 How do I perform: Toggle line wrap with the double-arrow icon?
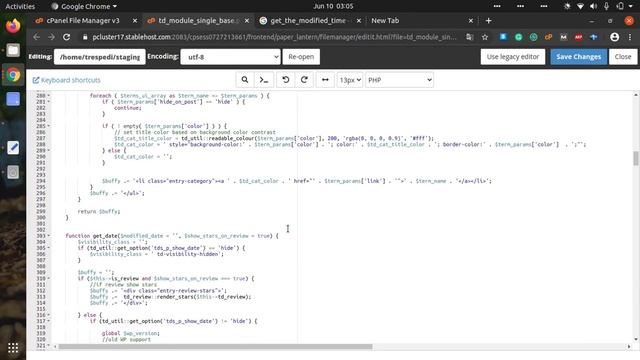pyautogui.click(x=325, y=80)
